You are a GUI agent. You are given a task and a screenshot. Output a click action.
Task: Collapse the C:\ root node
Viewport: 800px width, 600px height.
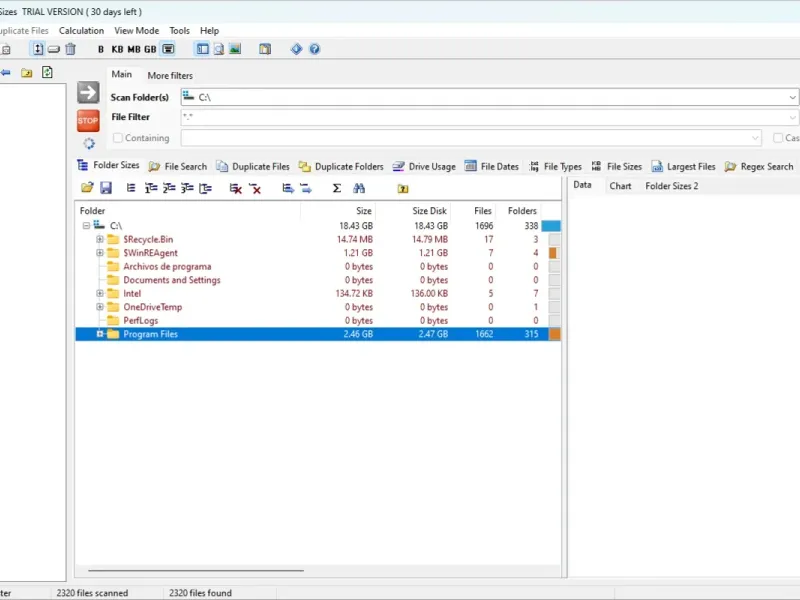[86, 226]
